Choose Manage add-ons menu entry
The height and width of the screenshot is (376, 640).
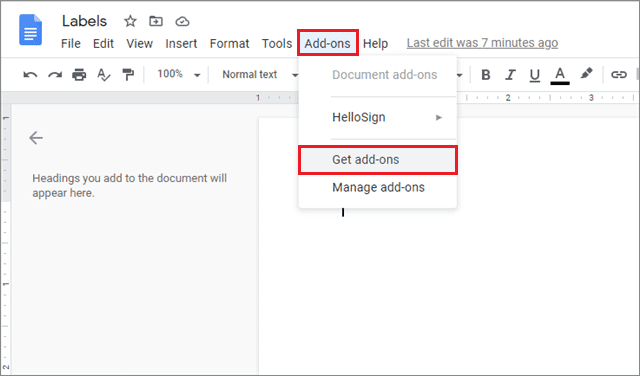click(x=378, y=187)
